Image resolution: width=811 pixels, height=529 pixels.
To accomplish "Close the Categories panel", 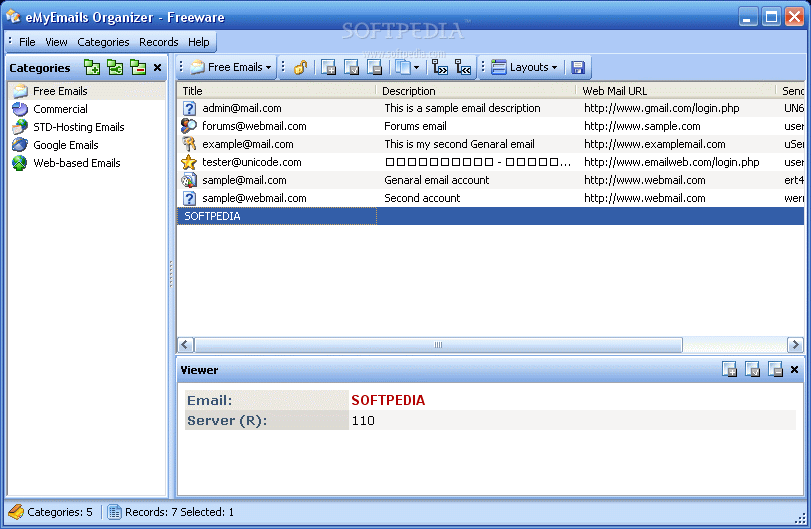I will [158, 67].
